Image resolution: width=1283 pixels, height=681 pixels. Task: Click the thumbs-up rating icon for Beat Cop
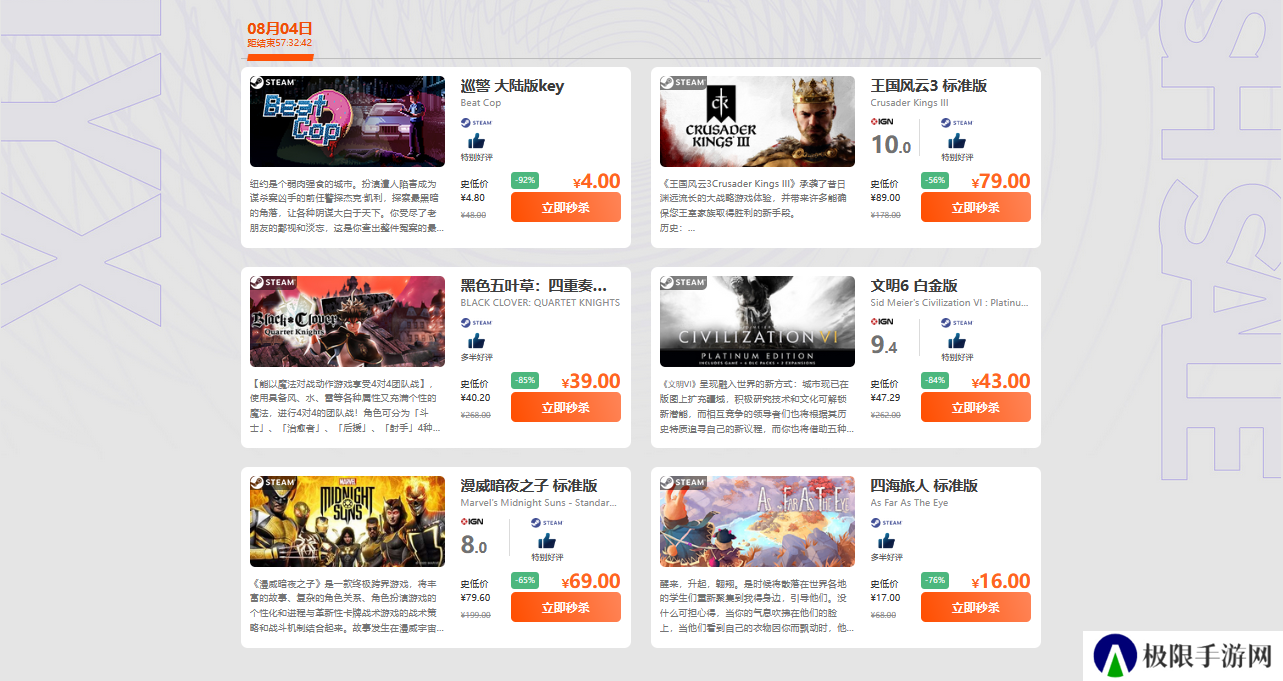click(x=476, y=141)
